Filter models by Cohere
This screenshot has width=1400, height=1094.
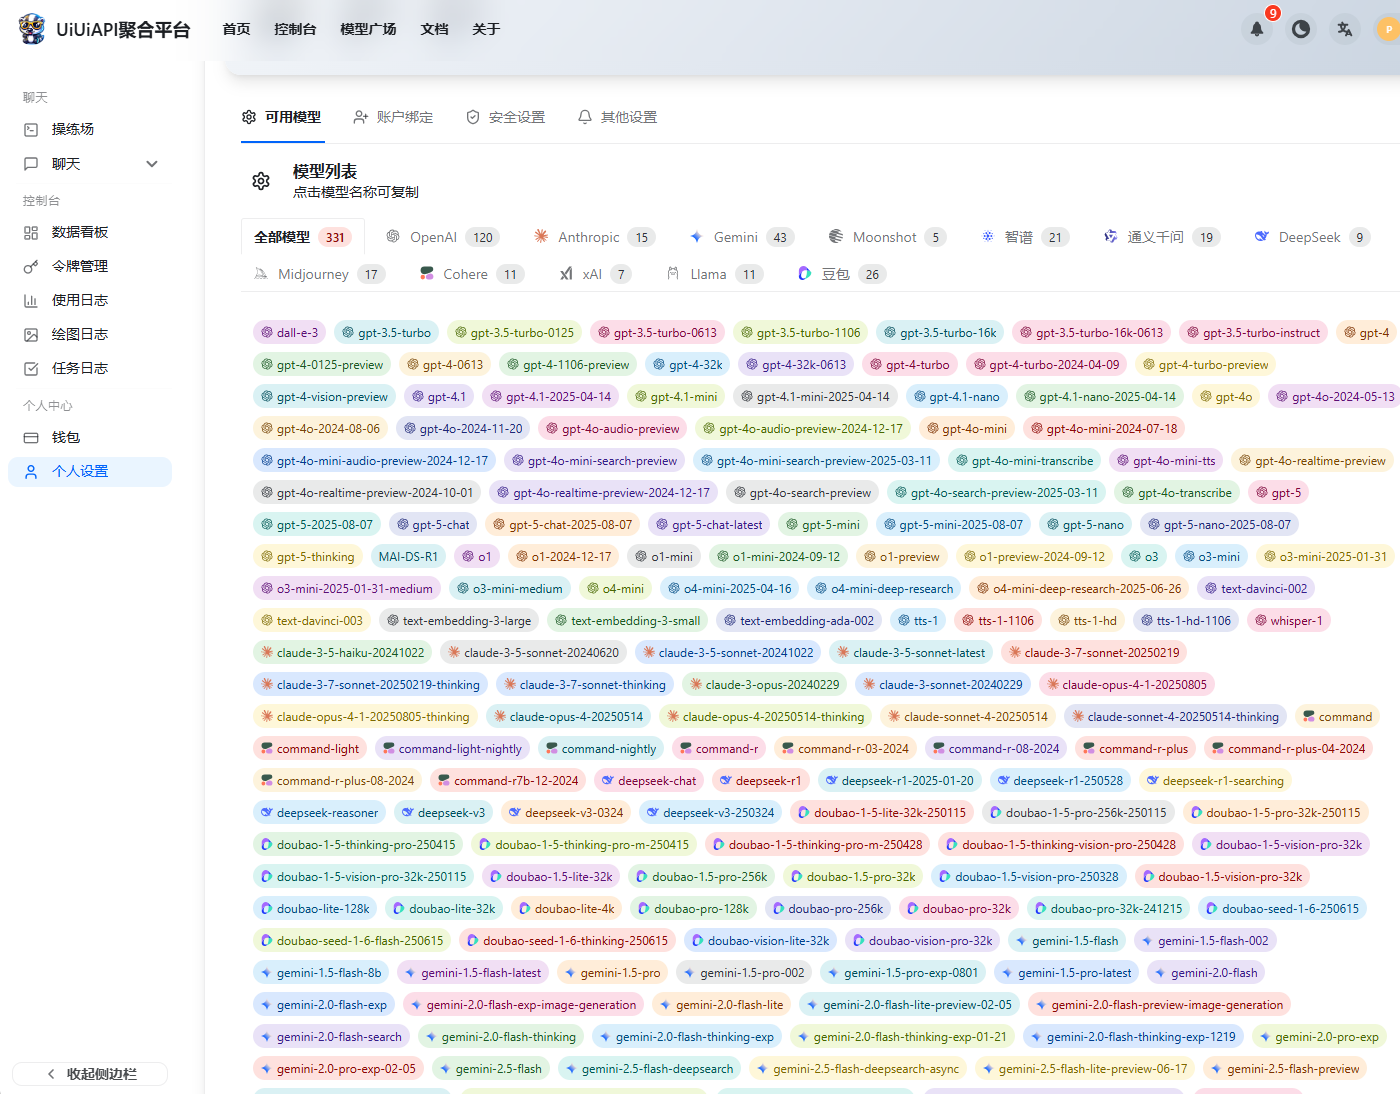pos(472,274)
